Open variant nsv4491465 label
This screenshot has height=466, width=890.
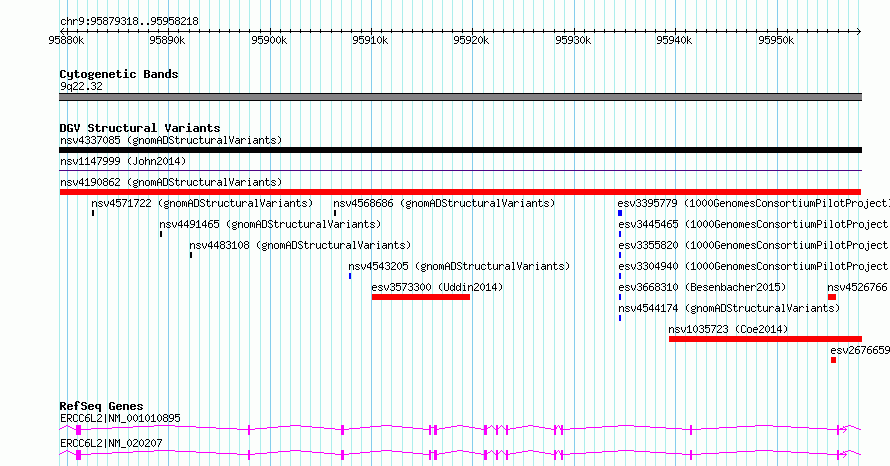(x=270, y=224)
